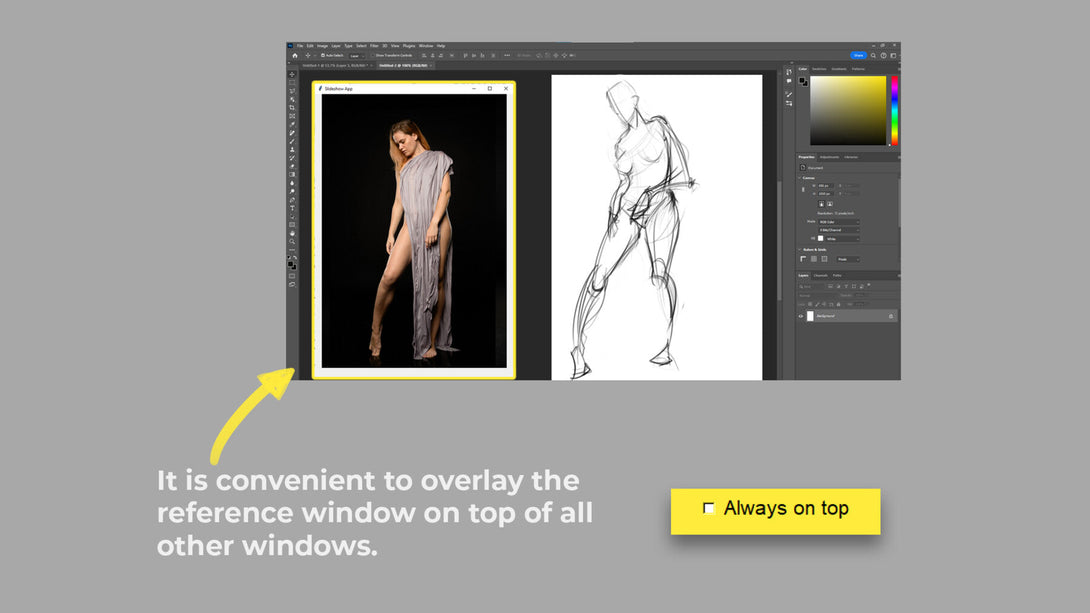Viewport: 1090px width, 613px height.
Task: Close the Slideshow App window
Action: point(506,89)
